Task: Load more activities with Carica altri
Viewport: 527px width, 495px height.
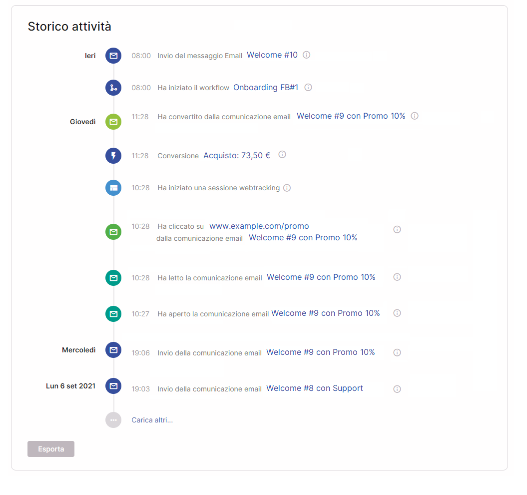Action: pyautogui.click(x=152, y=420)
